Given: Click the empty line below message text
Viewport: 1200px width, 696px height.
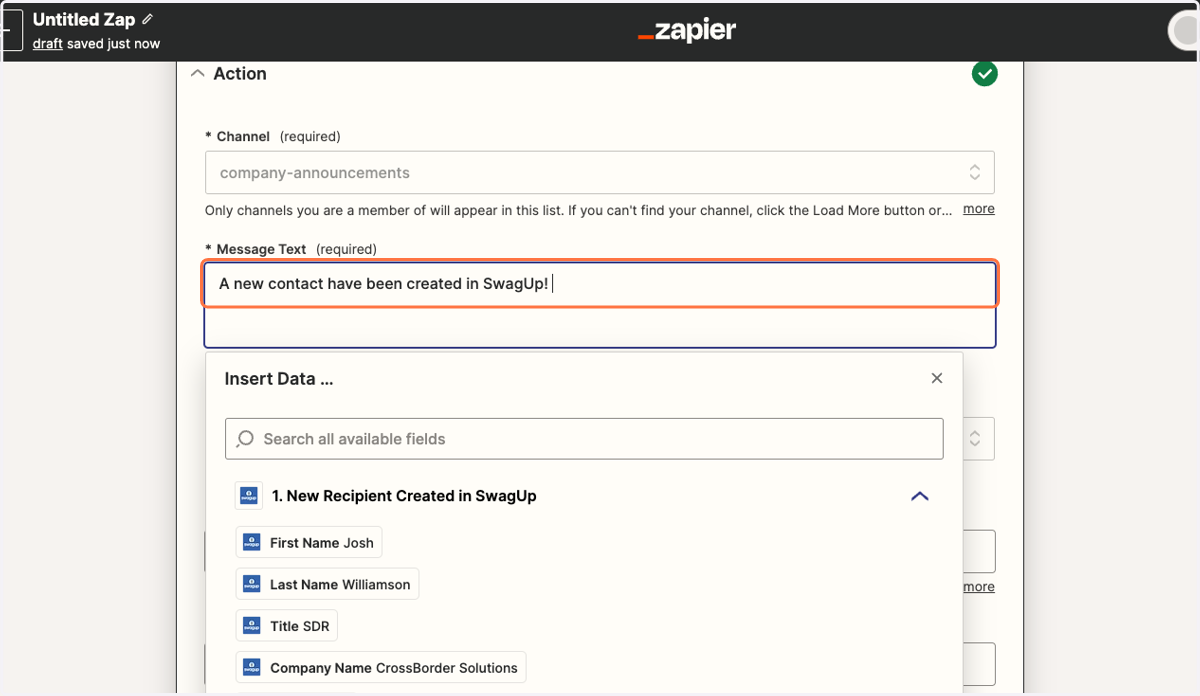Looking at the screenshot, I should [x=600, y=327].
